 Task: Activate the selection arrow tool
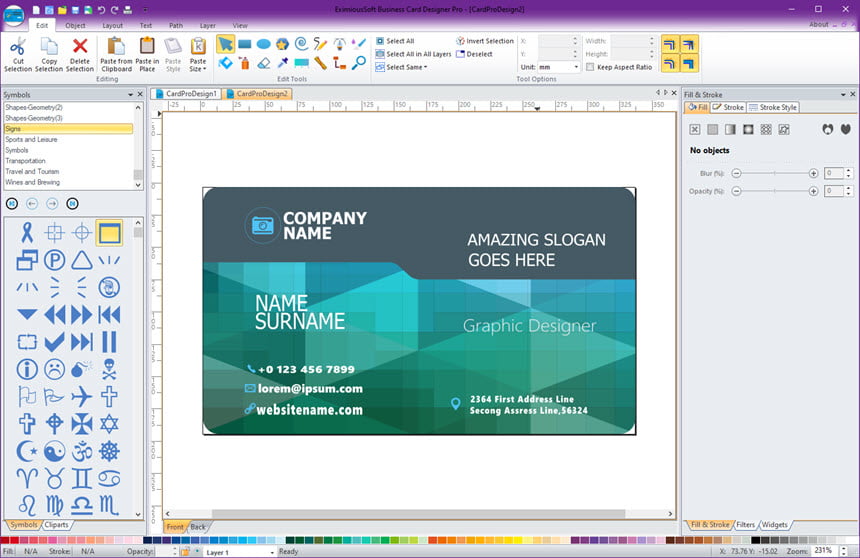pos(225,44)
